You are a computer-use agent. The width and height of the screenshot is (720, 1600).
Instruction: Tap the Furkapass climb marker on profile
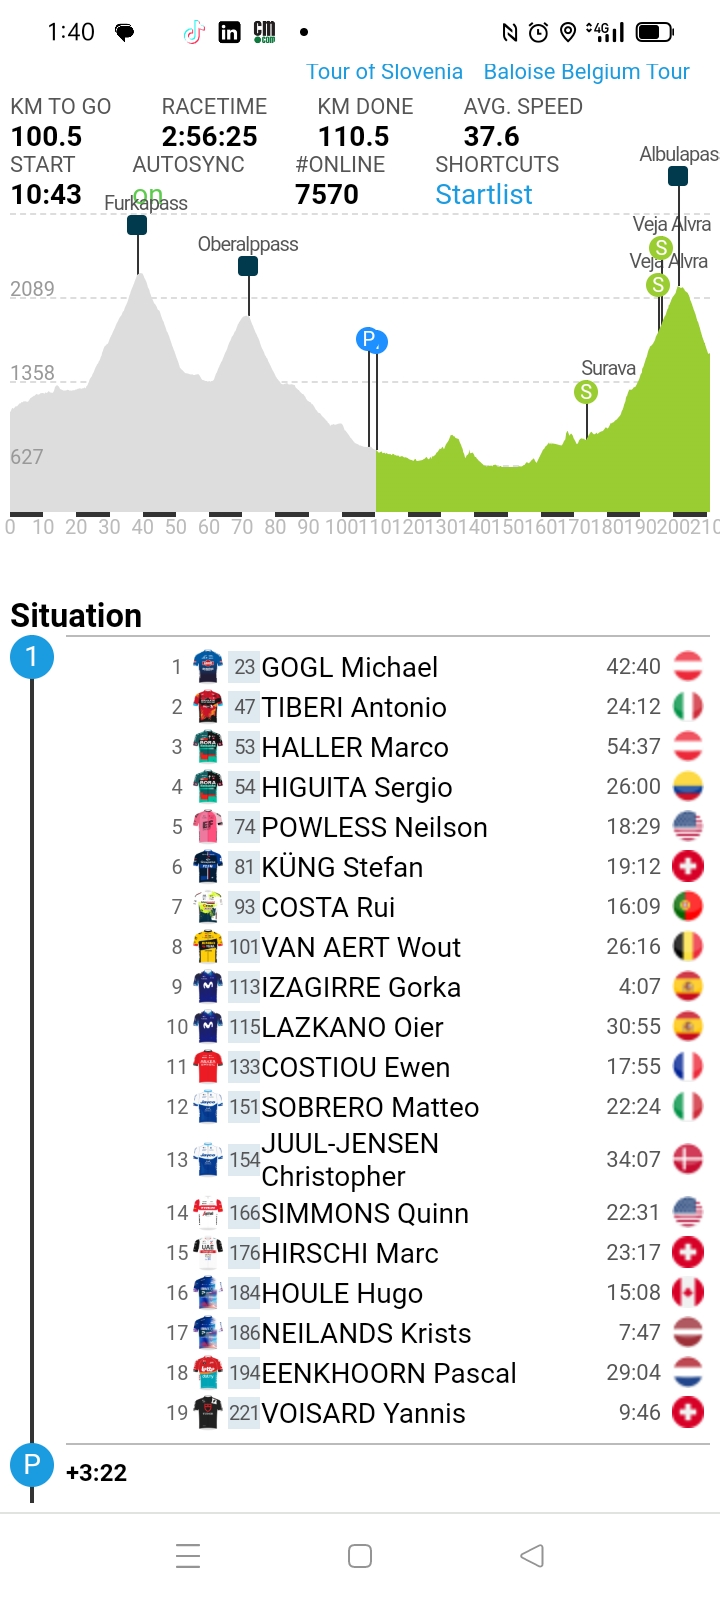(x=137, y=225)
